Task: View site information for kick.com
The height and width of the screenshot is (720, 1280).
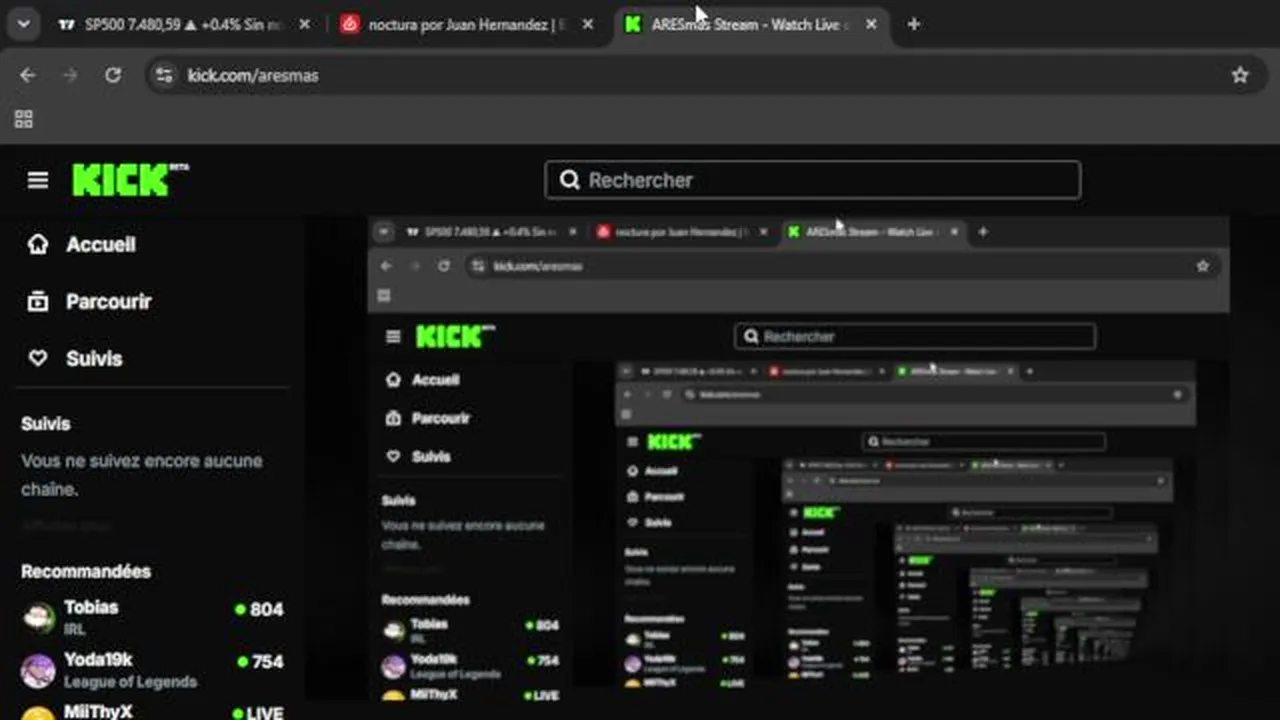Action: click(x=165, y=75)
